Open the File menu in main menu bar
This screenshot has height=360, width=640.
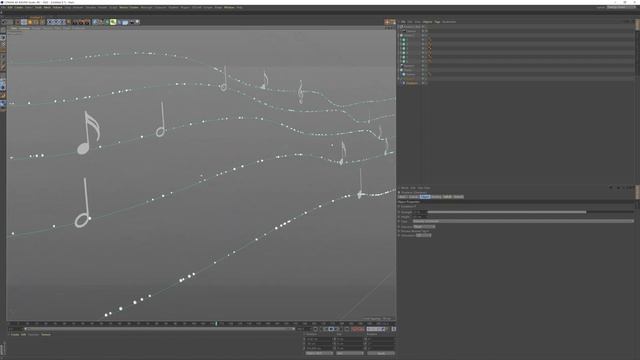pos(3,7)
